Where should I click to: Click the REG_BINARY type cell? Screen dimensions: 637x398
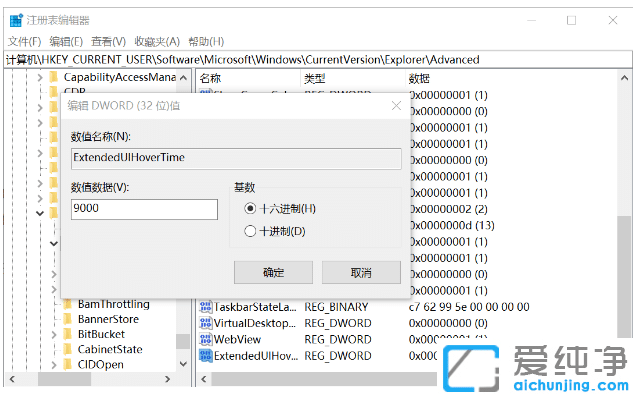tap(336, 307)
